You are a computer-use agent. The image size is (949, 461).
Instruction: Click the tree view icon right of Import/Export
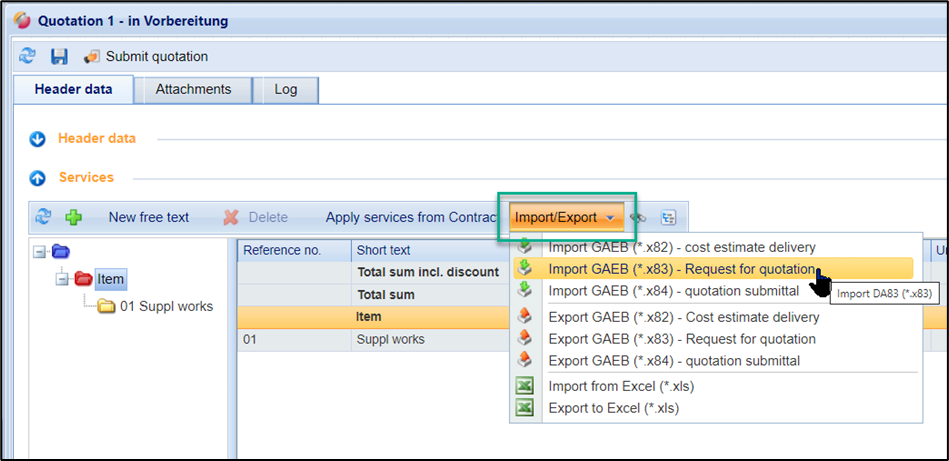pyautogui.click(x=668, y=217)
